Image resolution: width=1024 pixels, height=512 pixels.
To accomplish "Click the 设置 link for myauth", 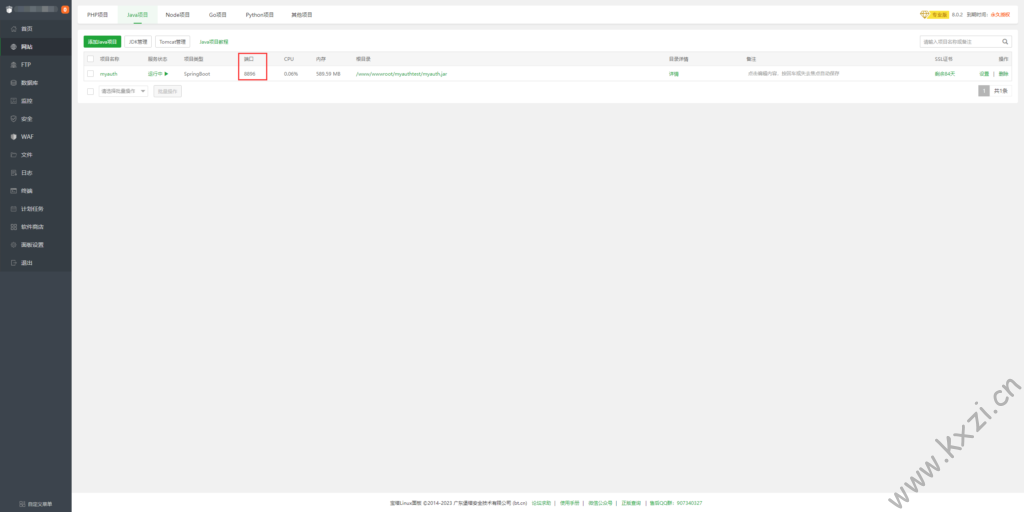I will (984, 74).
